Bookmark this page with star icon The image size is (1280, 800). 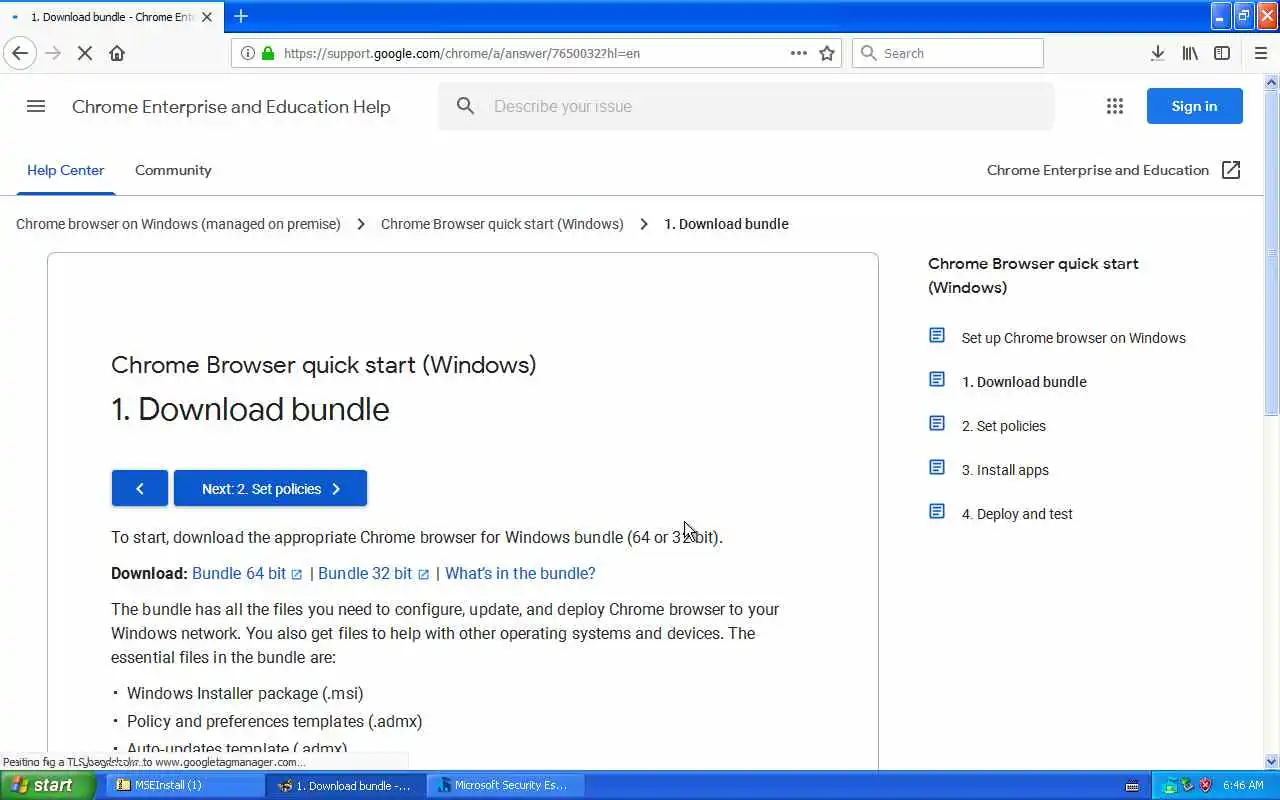(827, 53)
